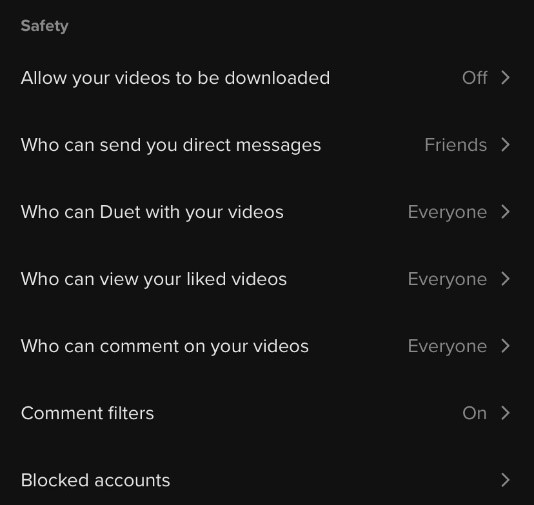Screen dimensions: 534x505
Task: Tap chevron arrow on liked videos row
Action: coord(506,279)
